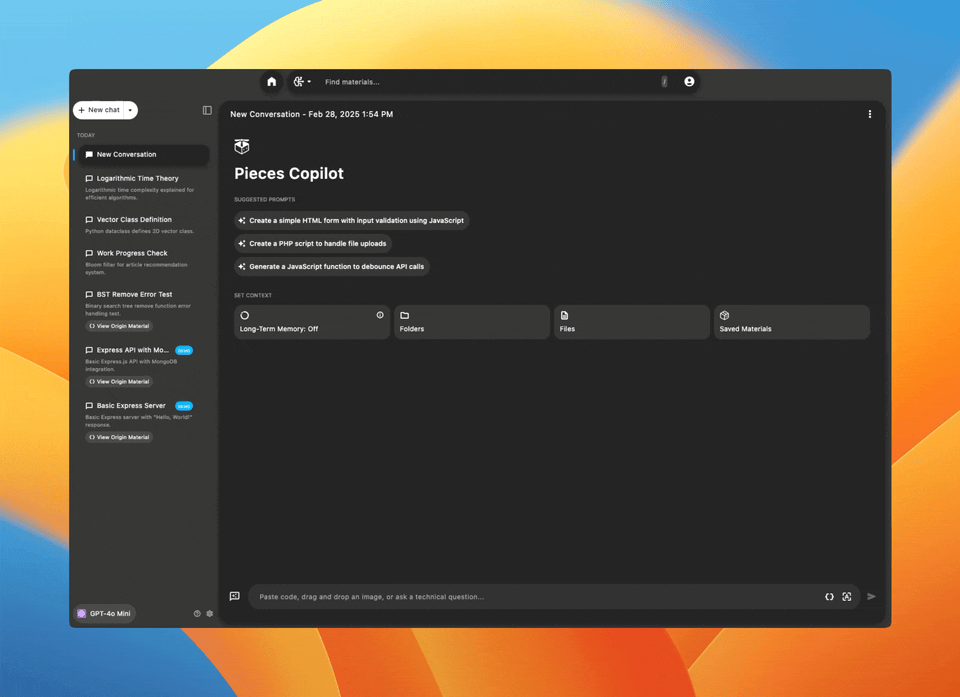Screen dimensions: 960x697
Task: Click the Pieces Copilot heading
Action: tap(289, 173)
